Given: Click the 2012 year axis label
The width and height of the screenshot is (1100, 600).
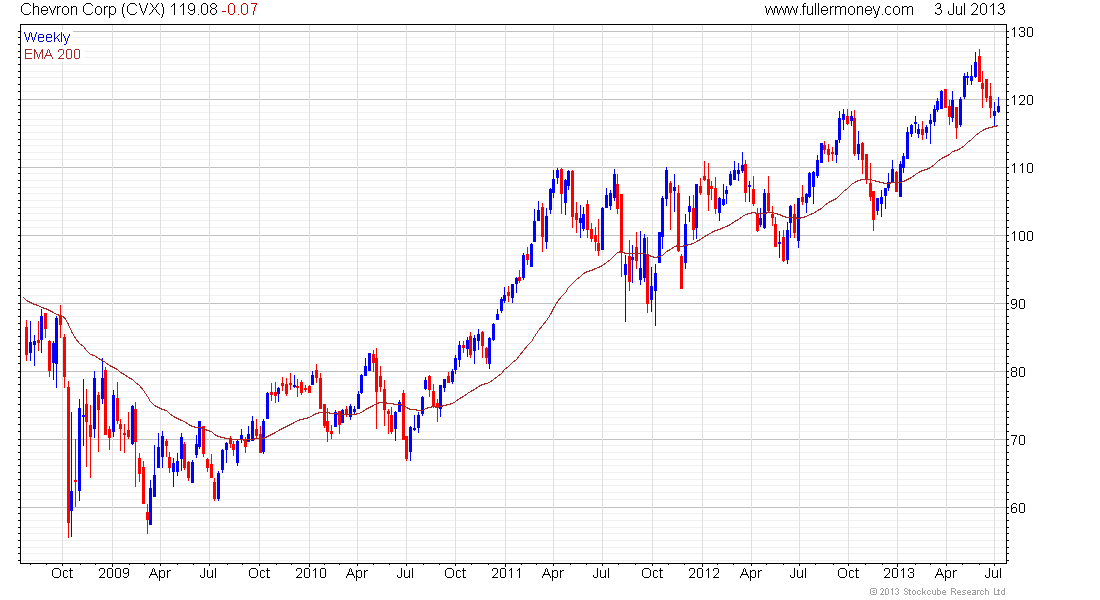Looking at the screenshot, I should pyautogui.click(x=704, y=573).
